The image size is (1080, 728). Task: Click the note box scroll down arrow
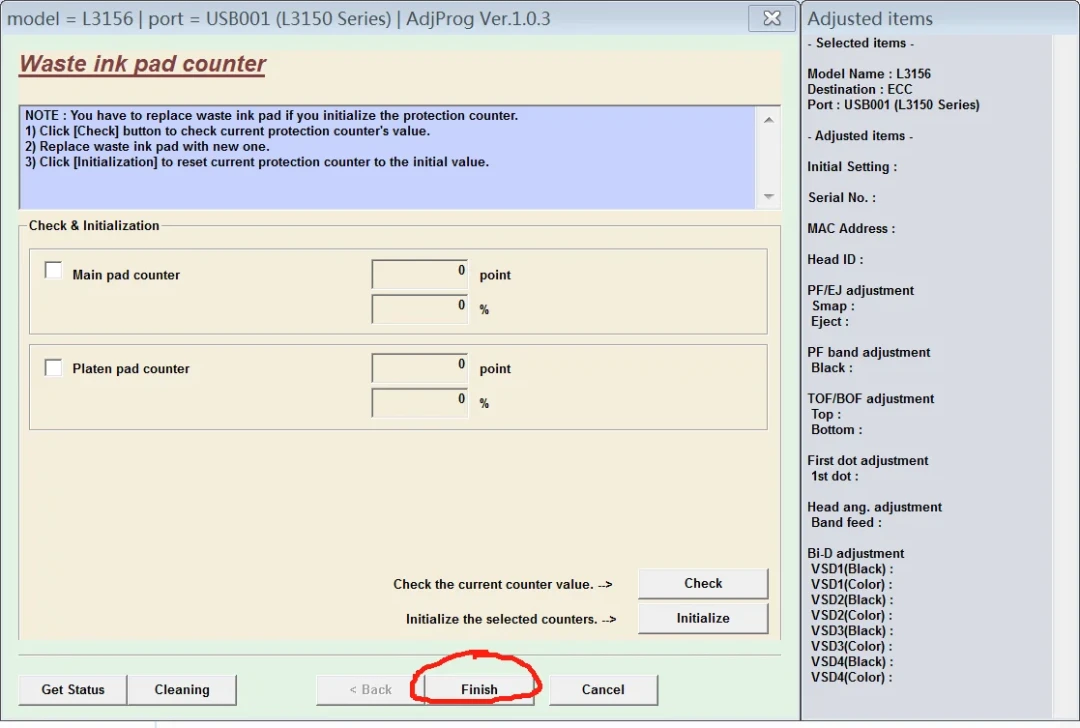pyautogui.click(x=769, y=196)
